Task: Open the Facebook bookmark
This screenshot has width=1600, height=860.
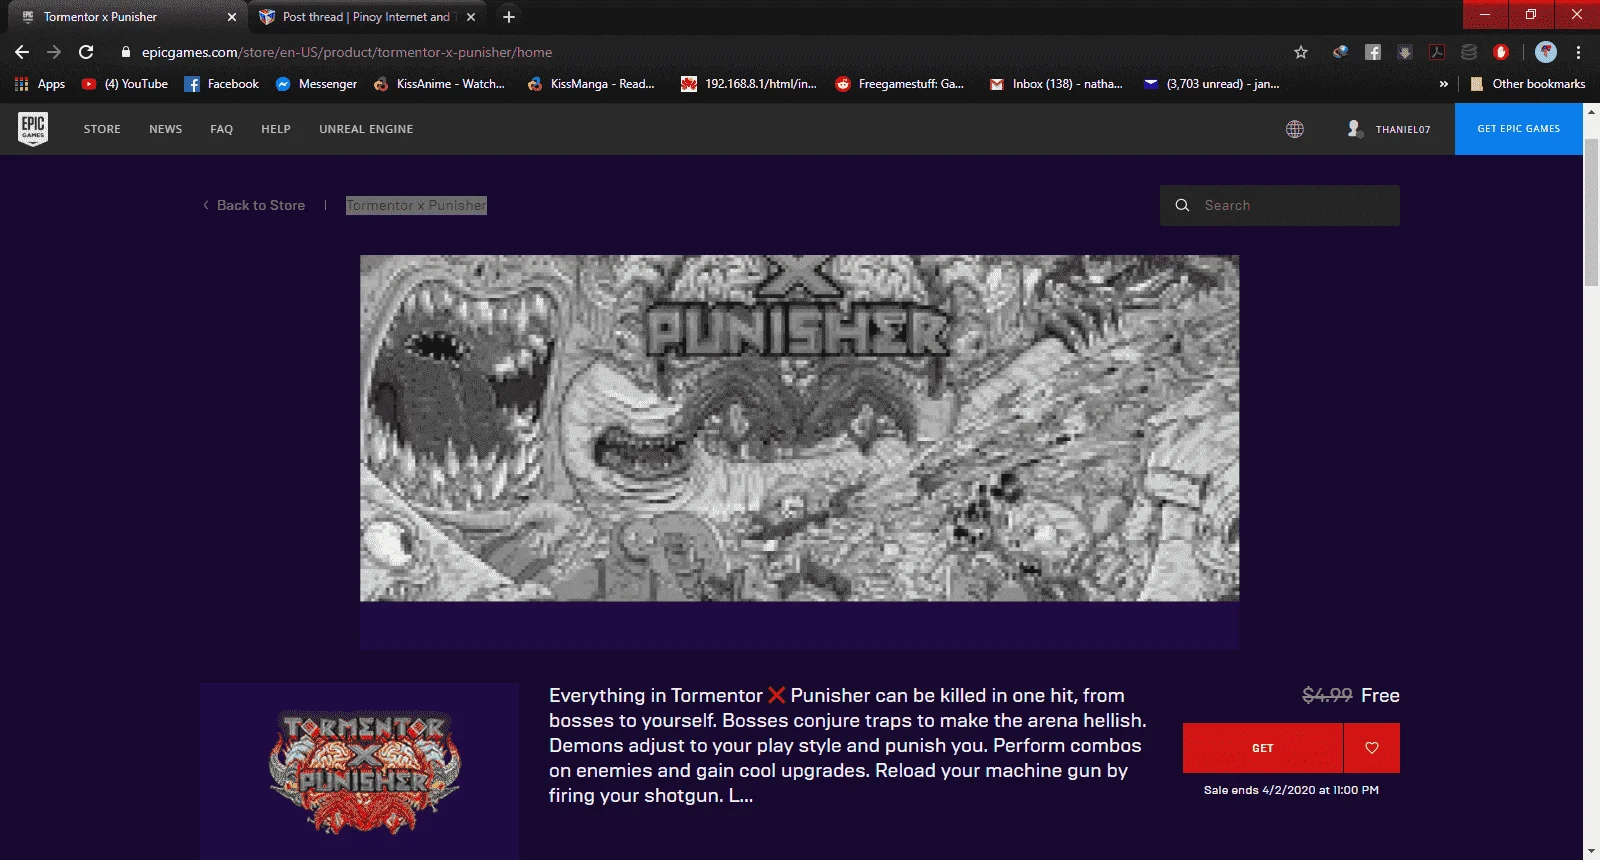Action: (221, 84)
